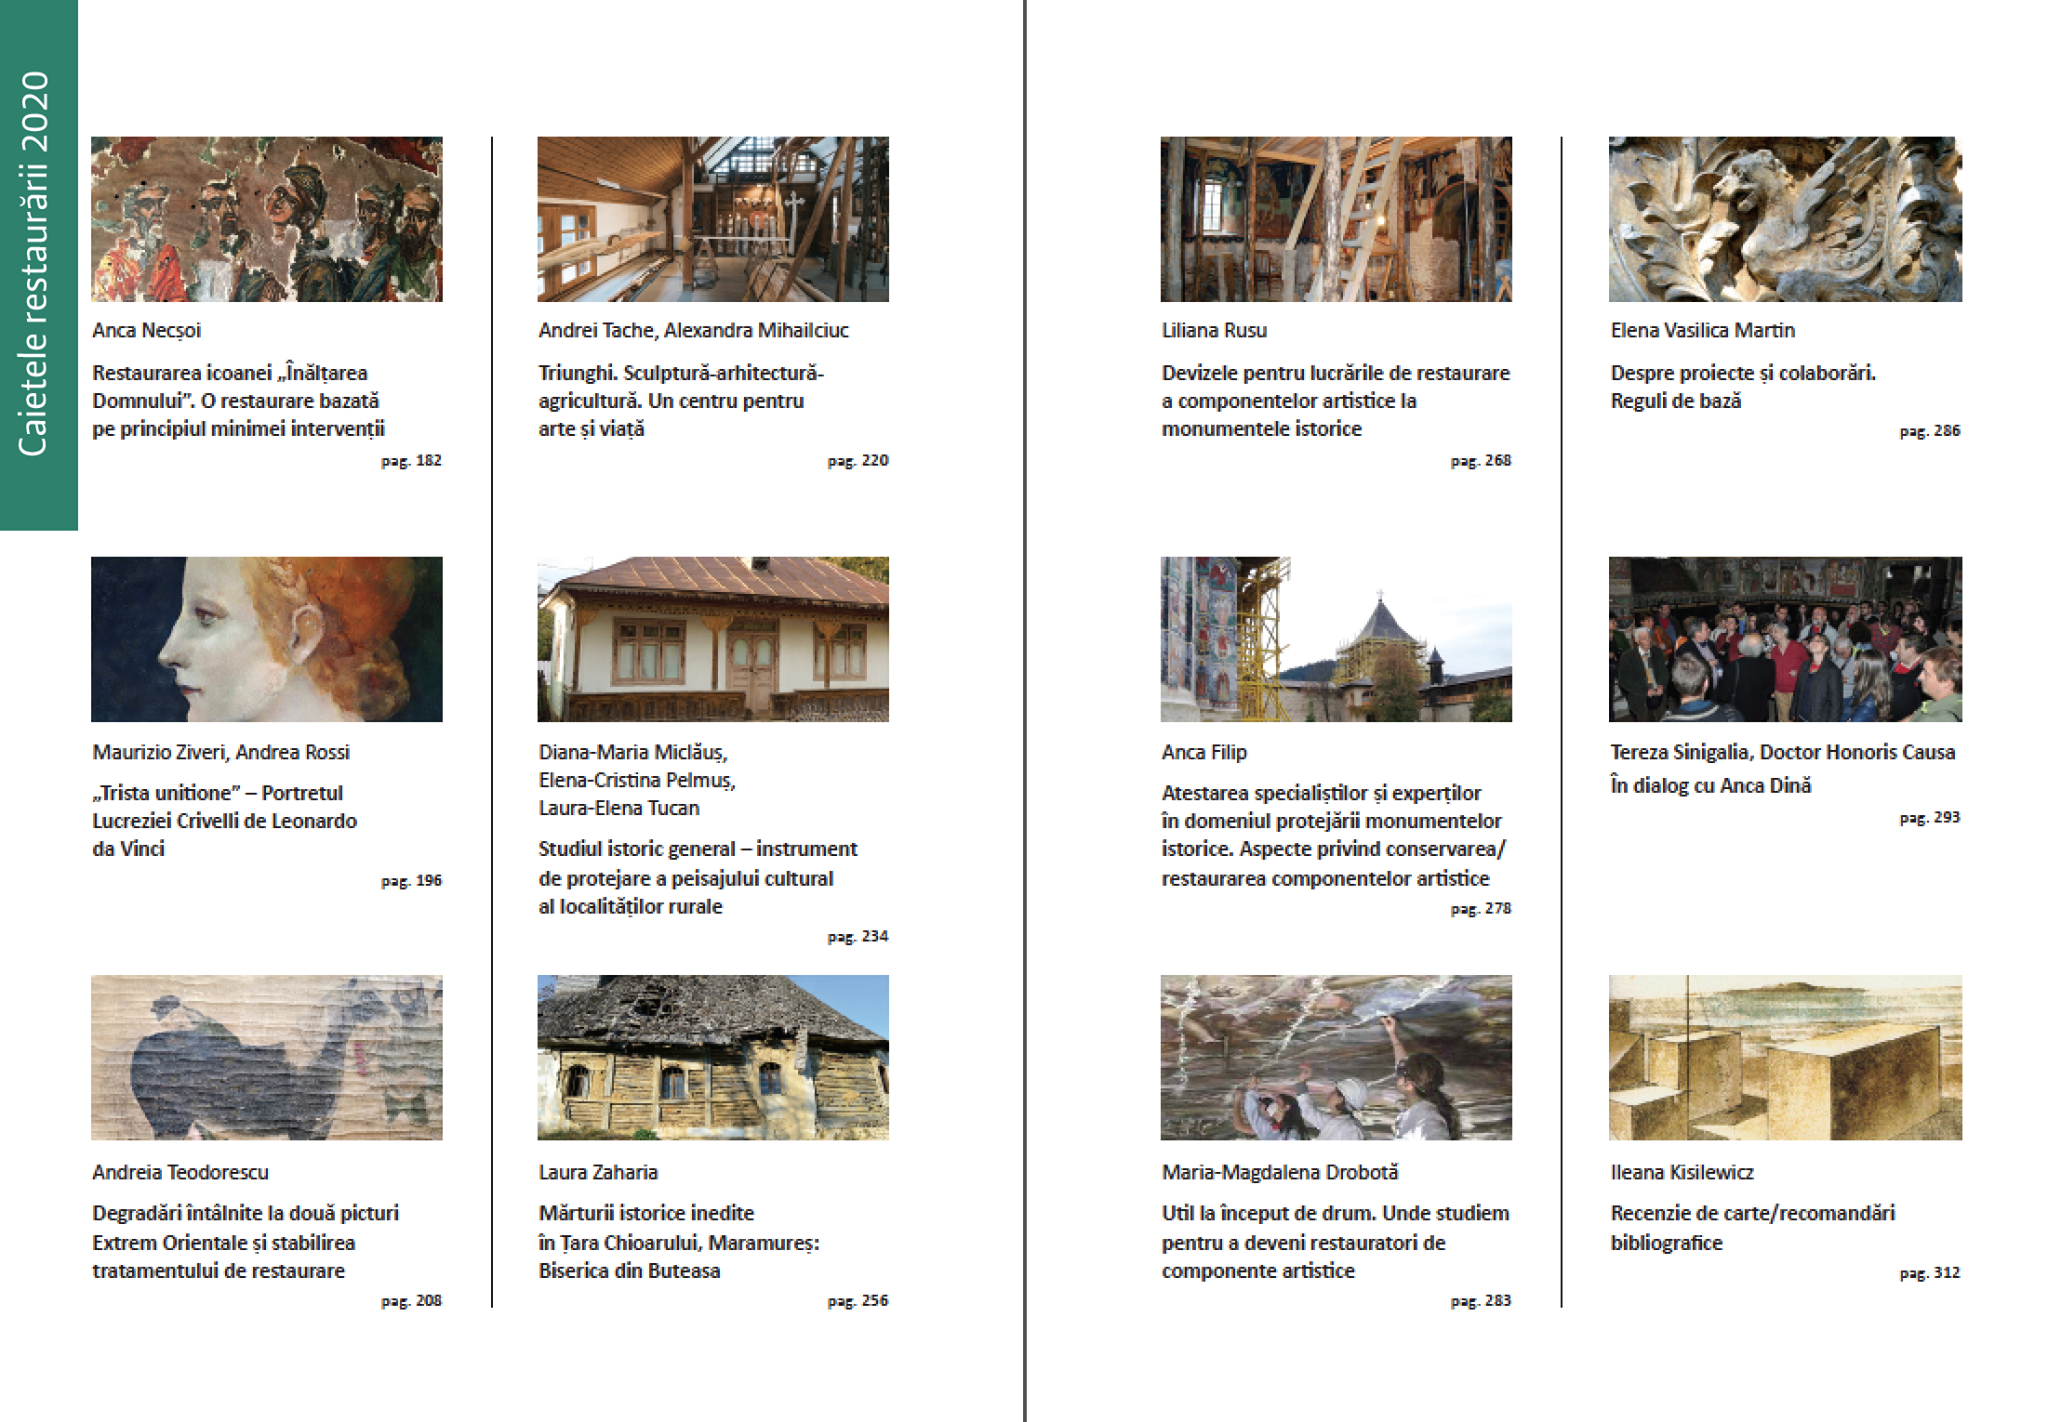Click the pag. 283 page reference
The width and height of the screenshot is (2048, 1422).
tap(1480, 1301)
